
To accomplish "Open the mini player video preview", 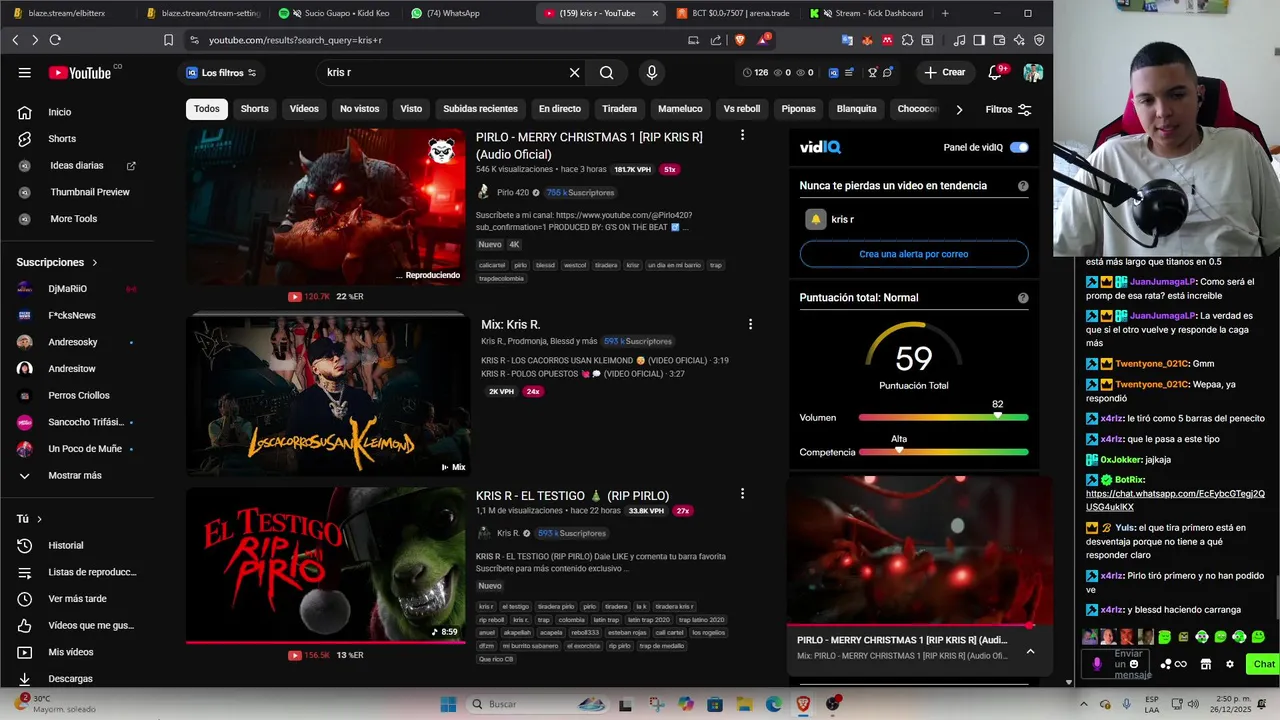I will pyautogui.click(x=919, y=550).
